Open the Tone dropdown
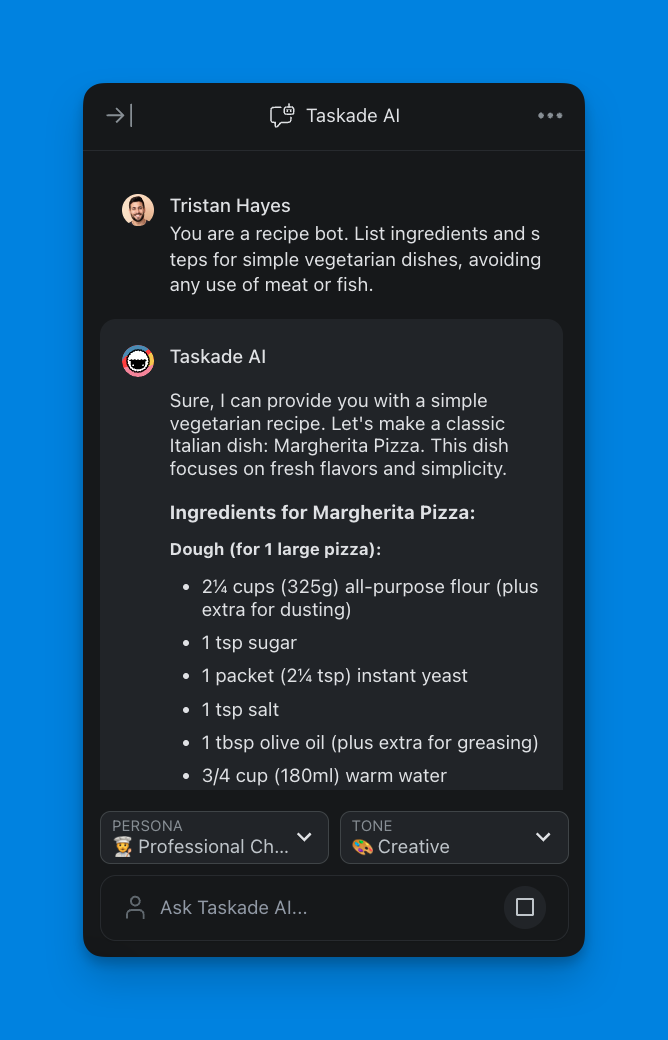The width and height of the screenshot is (668, 1040). [454, 837]
